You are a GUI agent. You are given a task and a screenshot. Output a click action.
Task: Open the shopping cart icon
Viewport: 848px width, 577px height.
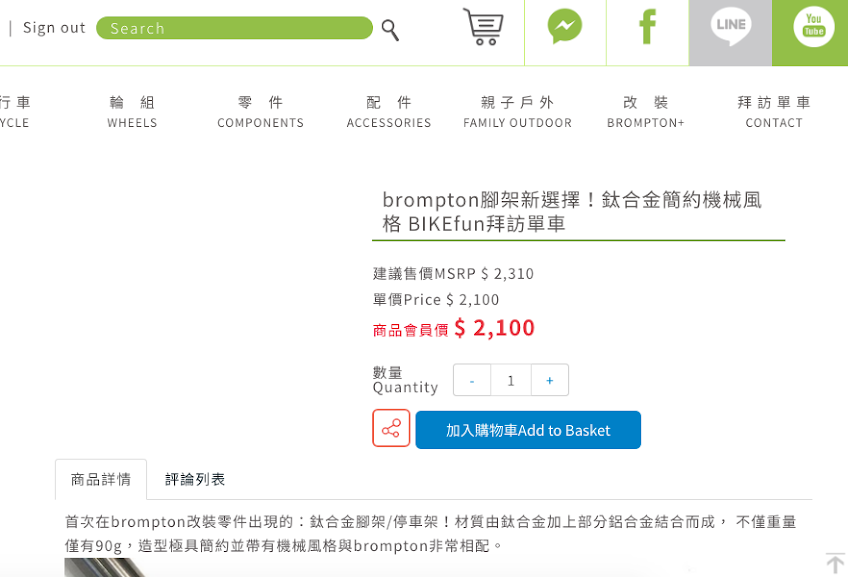click(483, 26)
